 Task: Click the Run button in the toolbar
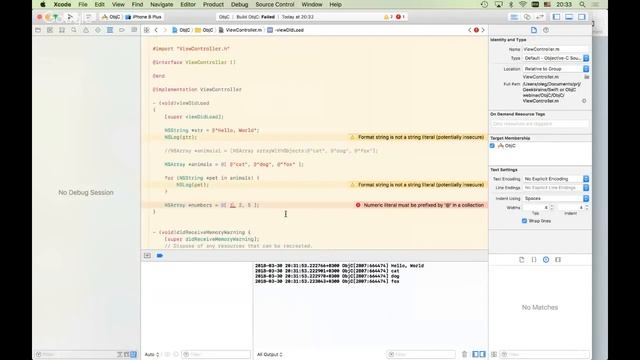(70, 17)
